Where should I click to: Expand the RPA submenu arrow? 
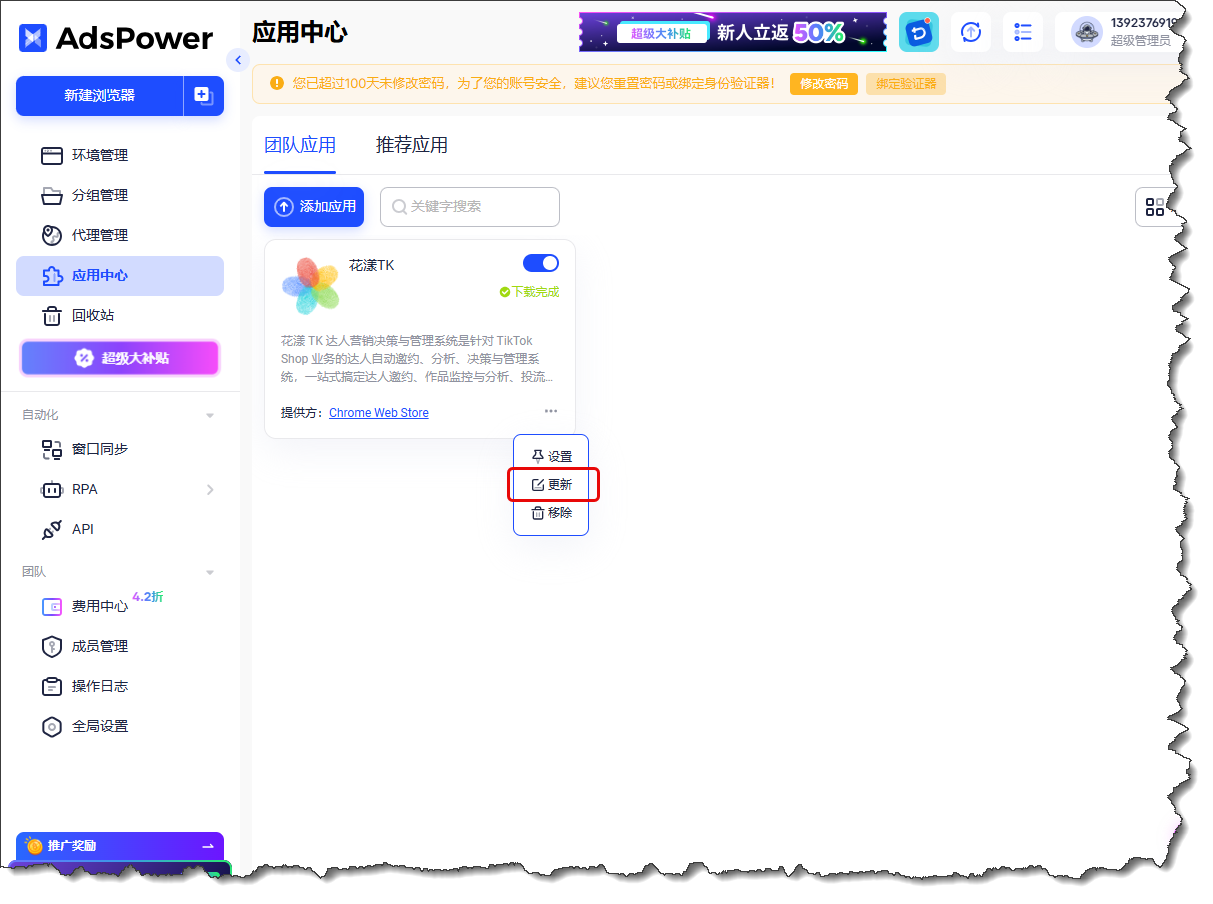tap(210, 490)
